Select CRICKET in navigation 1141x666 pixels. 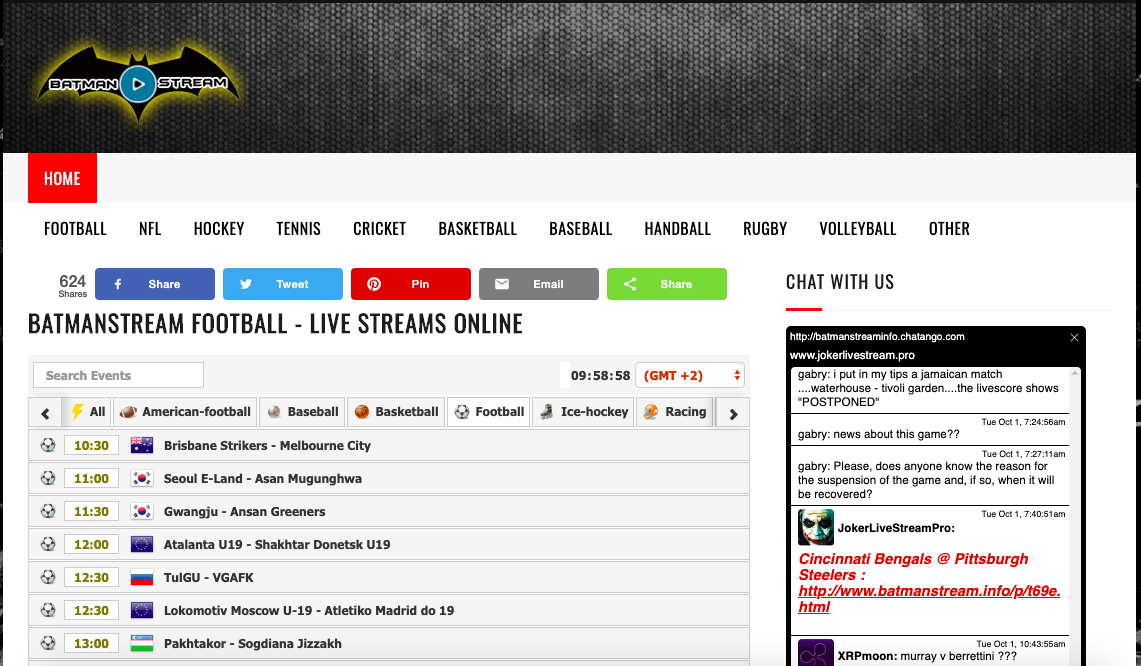pos(379,229)
